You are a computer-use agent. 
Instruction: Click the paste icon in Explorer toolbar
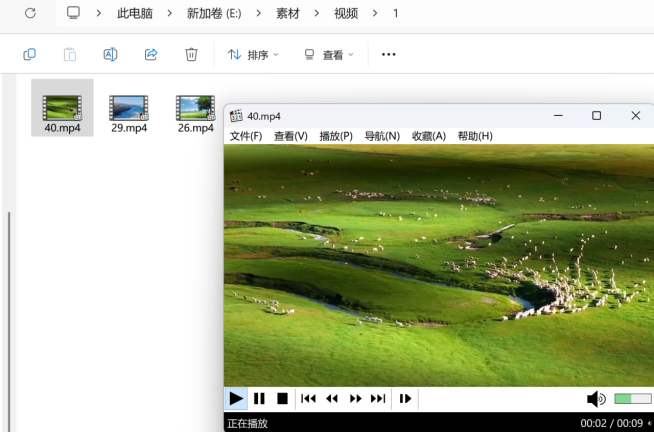(x=70, y=54)
